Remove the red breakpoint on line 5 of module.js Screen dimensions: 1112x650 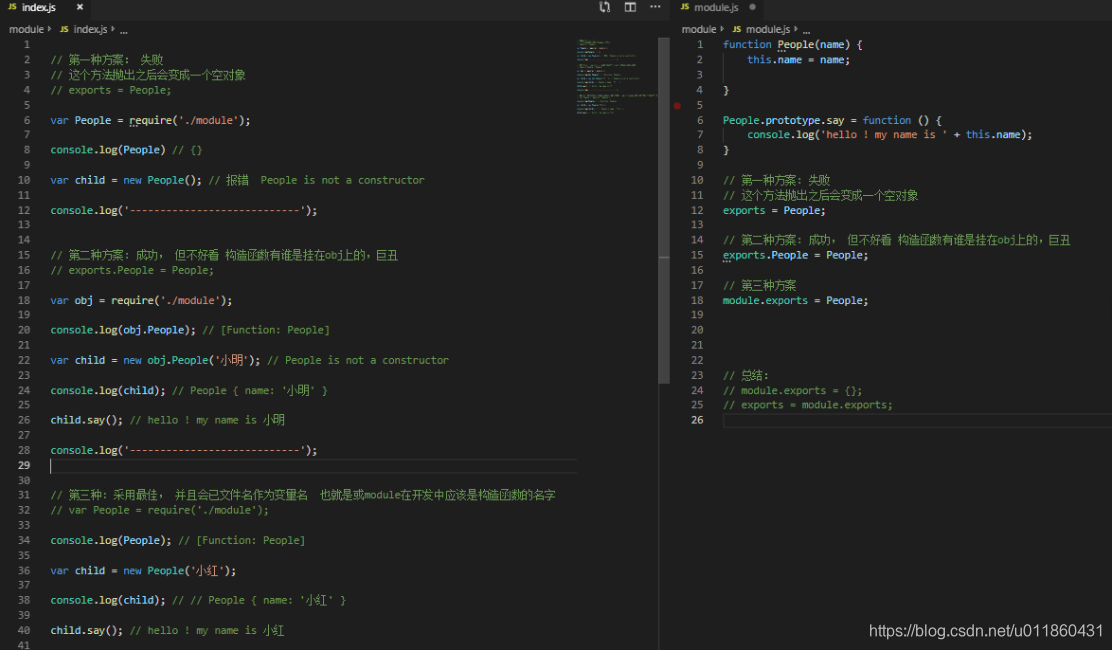pos(677,106)
